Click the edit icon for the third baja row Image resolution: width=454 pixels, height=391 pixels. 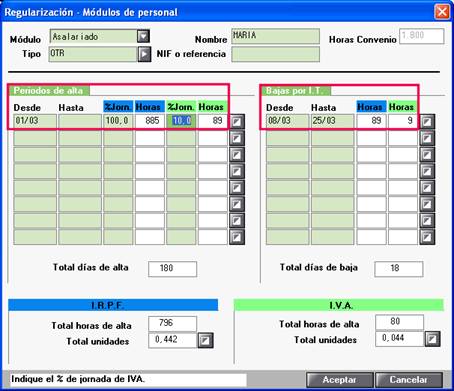click(x=427, y=155)
